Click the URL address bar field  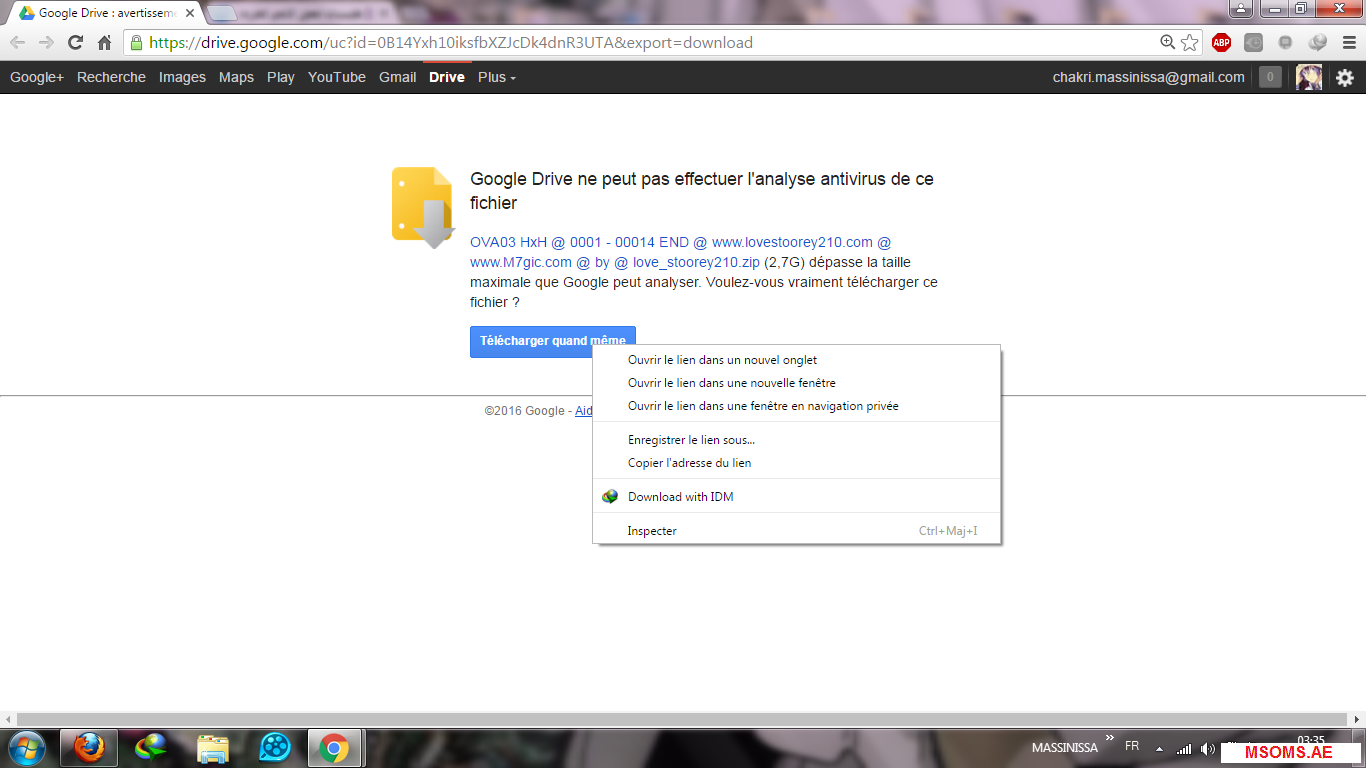coord(640,43)
